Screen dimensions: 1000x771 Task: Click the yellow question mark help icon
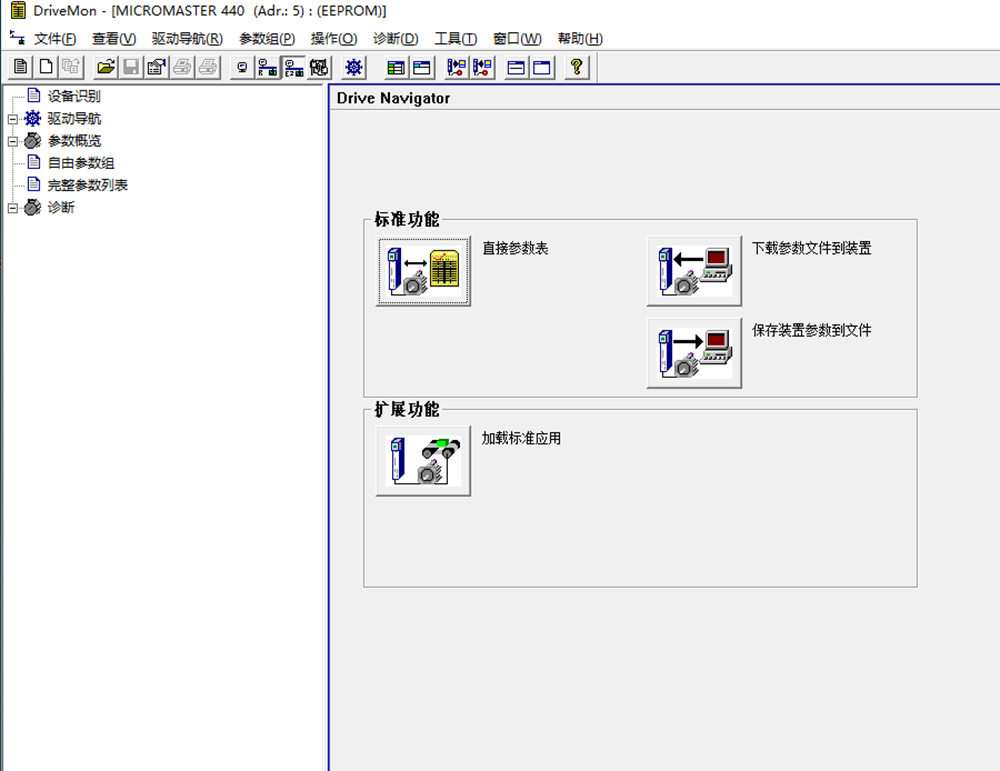click(x=576, y=68)
